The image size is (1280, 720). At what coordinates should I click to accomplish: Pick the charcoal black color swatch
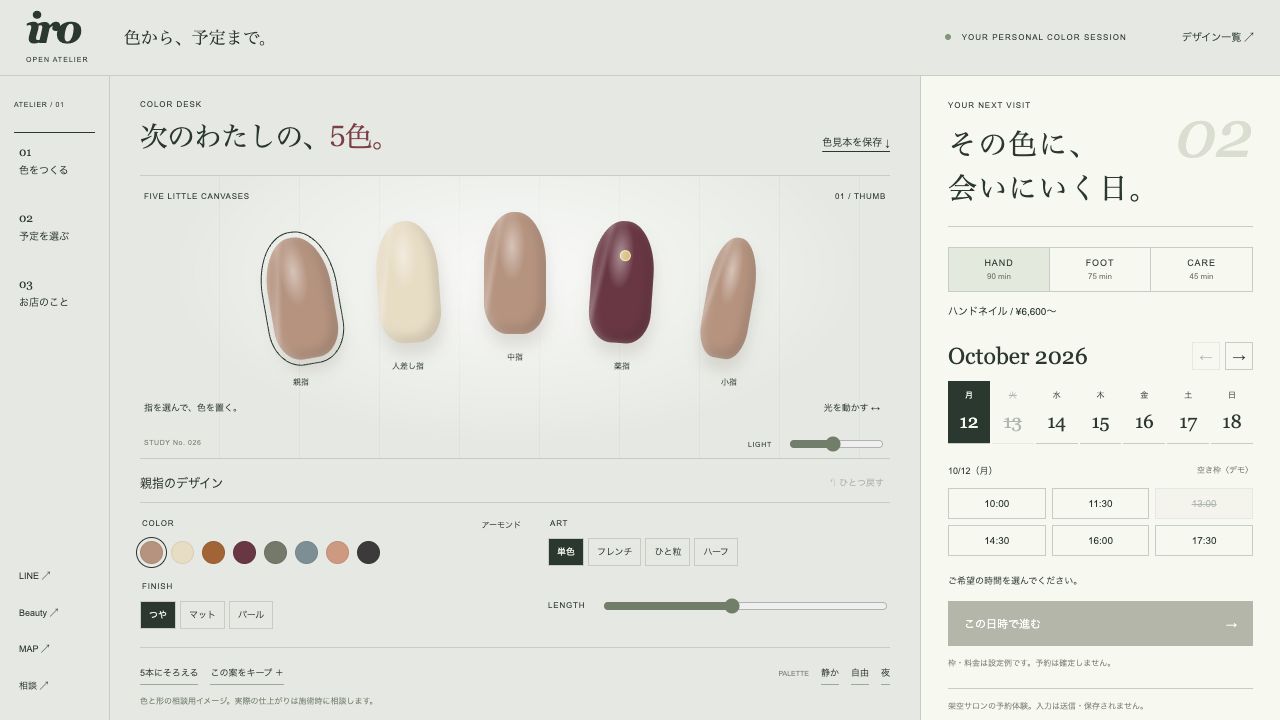[368, 552]
